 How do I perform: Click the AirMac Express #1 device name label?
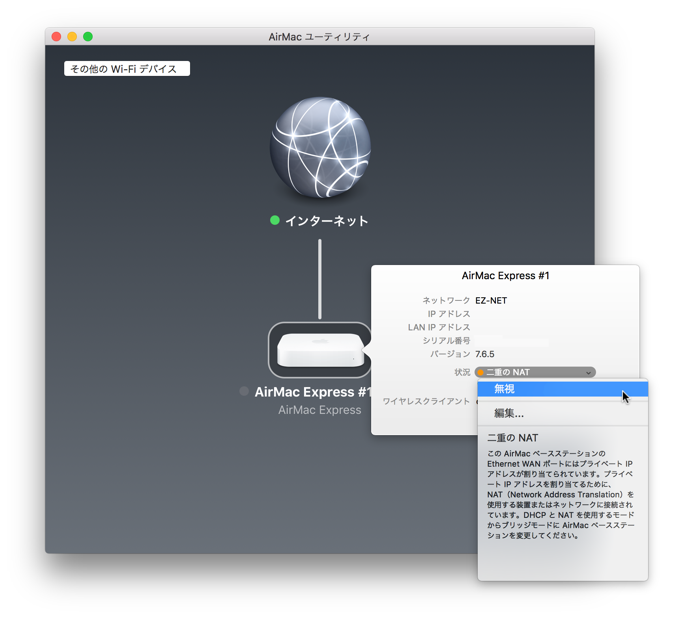[x=313, y=392]
